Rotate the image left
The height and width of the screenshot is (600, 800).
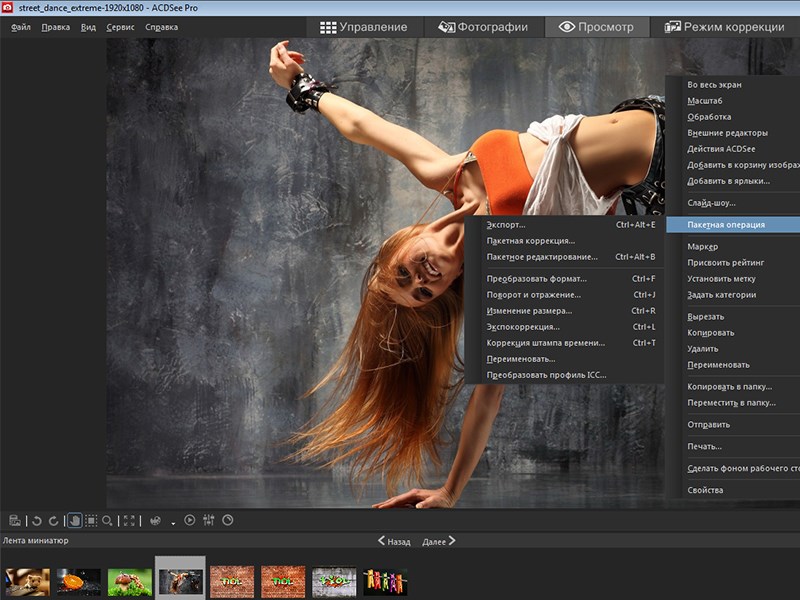click(37, 520)
